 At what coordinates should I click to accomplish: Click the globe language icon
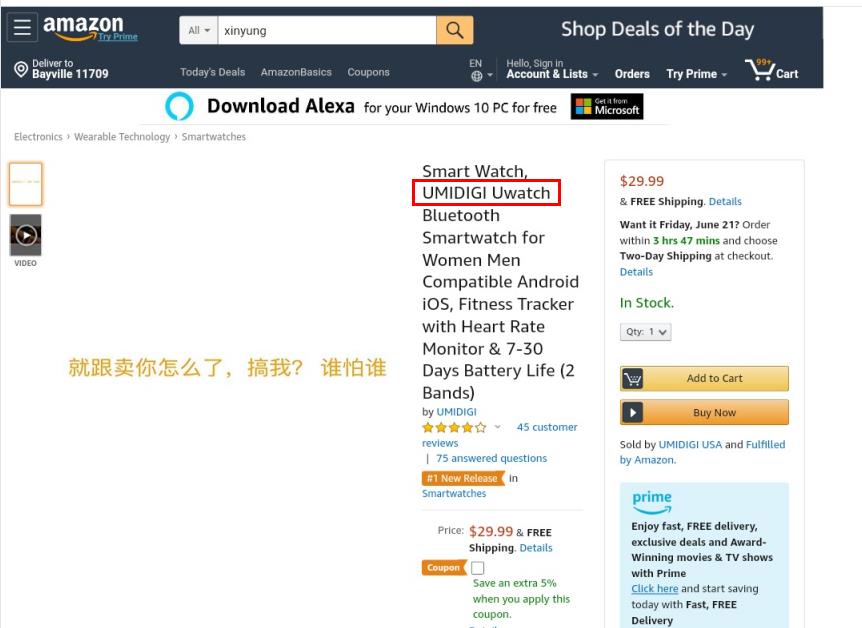[476, 76]
